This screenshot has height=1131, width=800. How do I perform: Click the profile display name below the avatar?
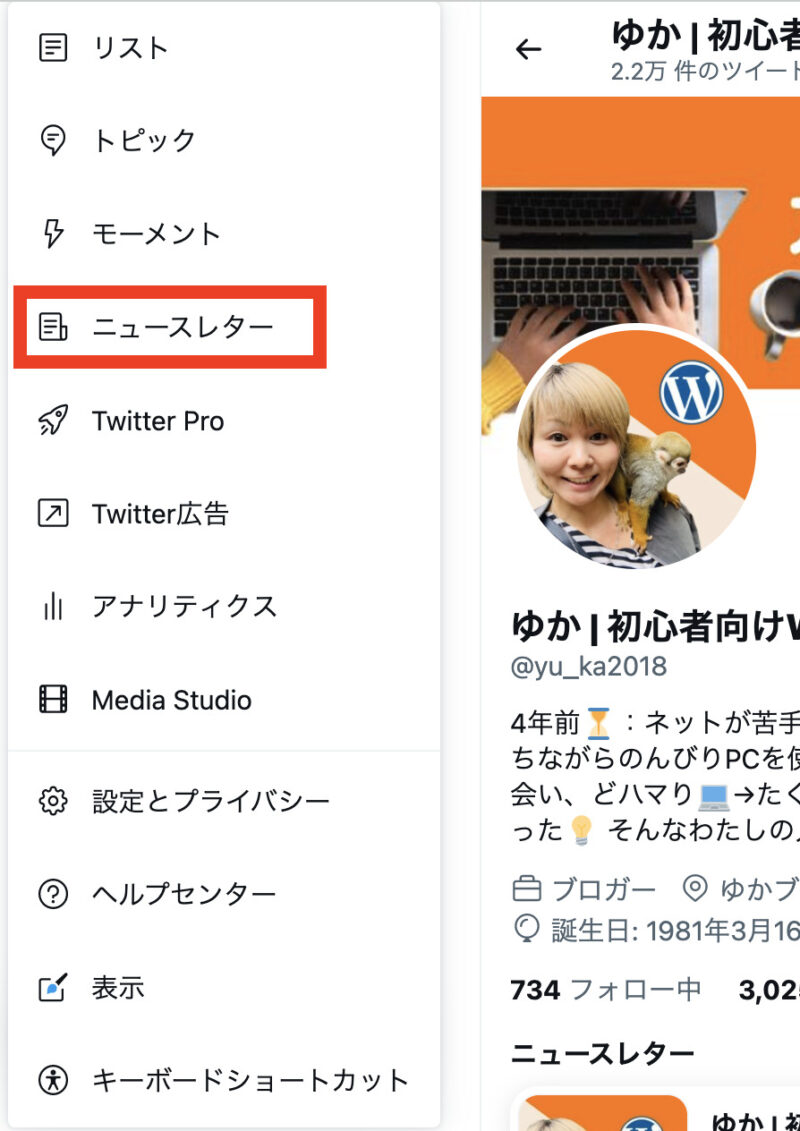(655, 625)
